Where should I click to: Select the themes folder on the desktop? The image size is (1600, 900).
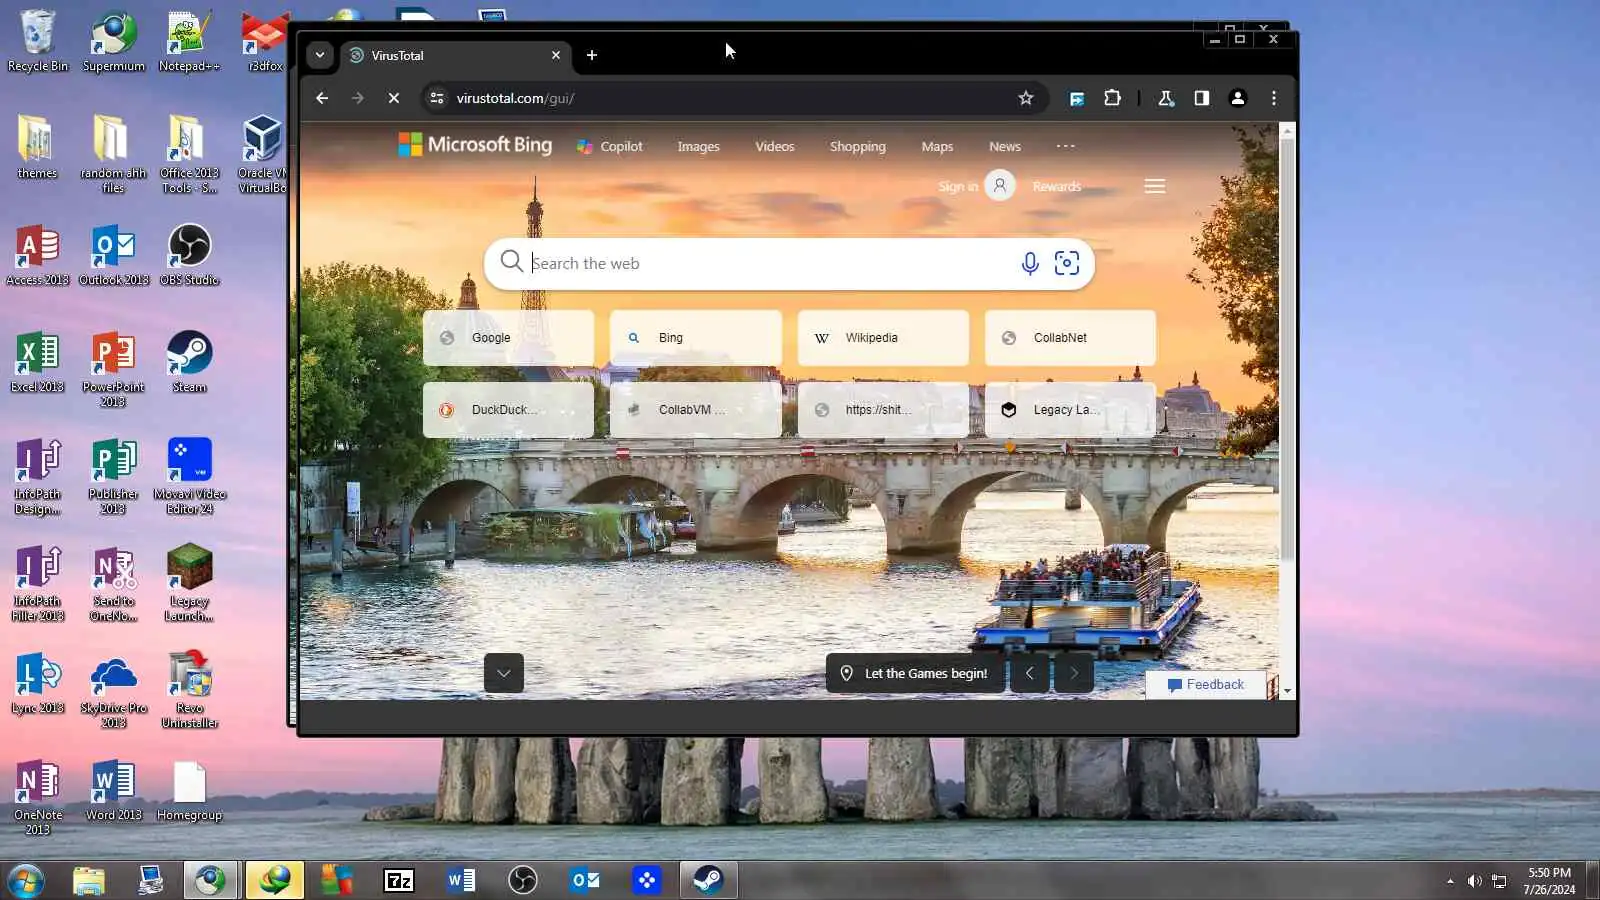coord(37,148)
